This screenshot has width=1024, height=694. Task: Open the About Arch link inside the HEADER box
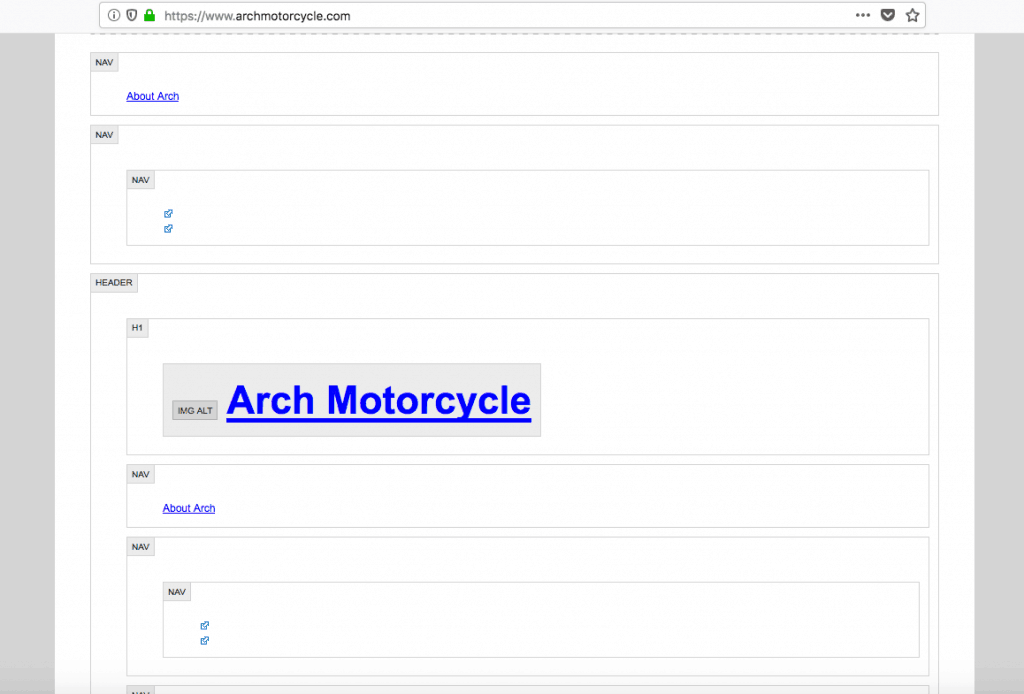coord(189,508)
